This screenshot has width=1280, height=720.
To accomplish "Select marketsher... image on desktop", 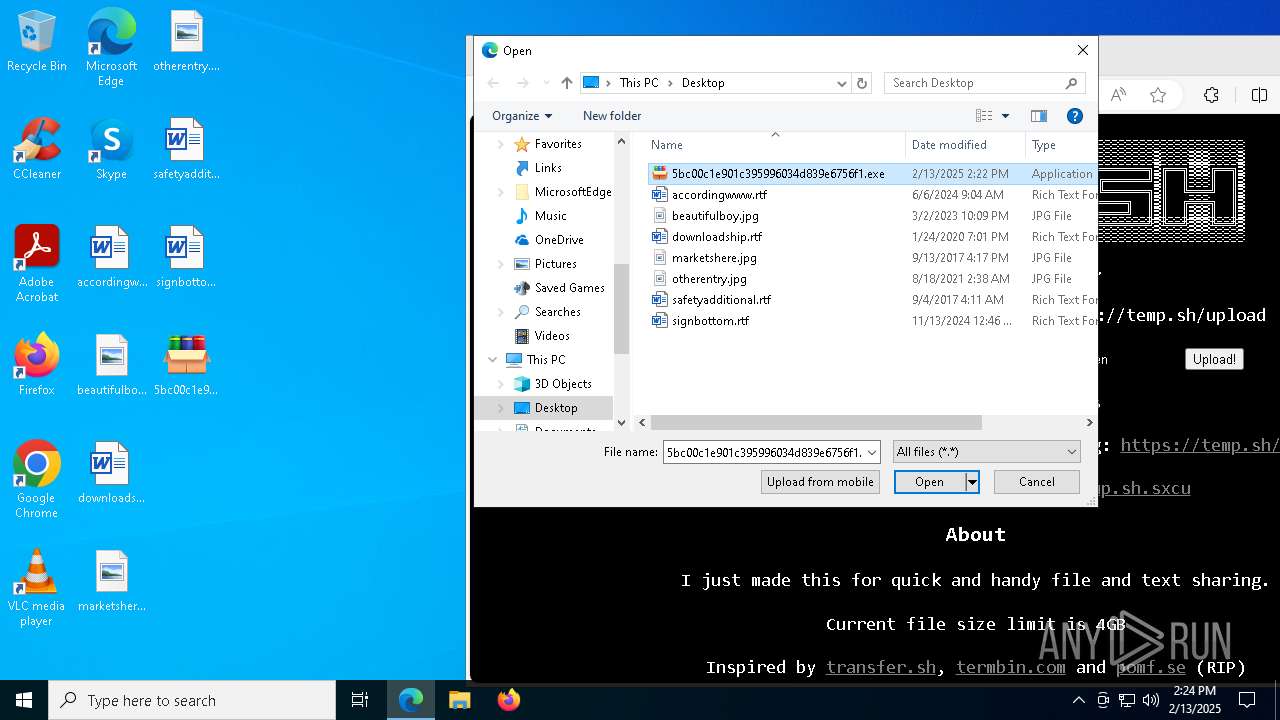I will tap(111, 581).
